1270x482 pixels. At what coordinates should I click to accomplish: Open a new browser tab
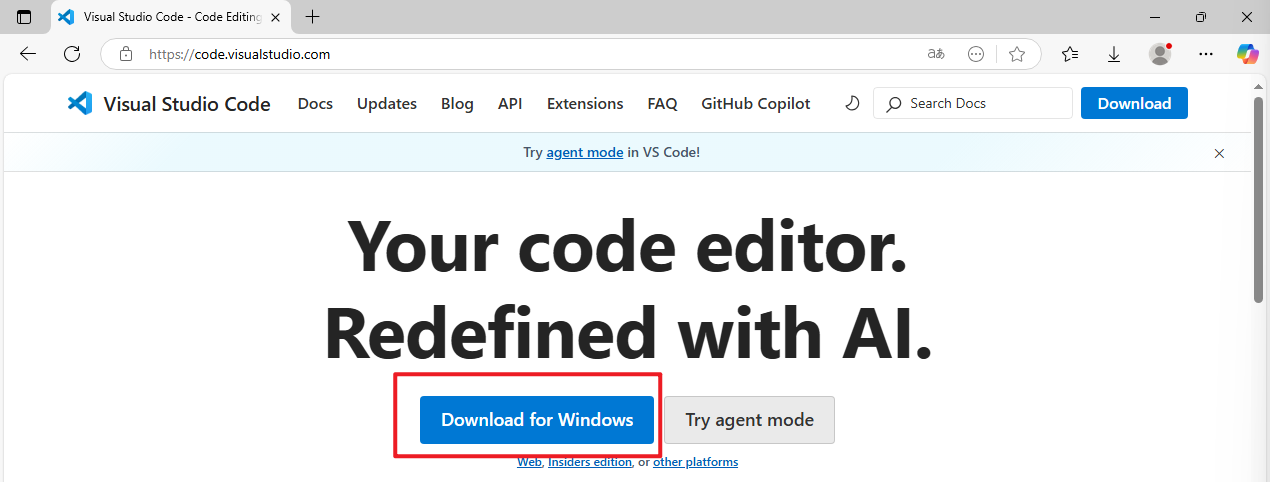(x=313, y=17)
